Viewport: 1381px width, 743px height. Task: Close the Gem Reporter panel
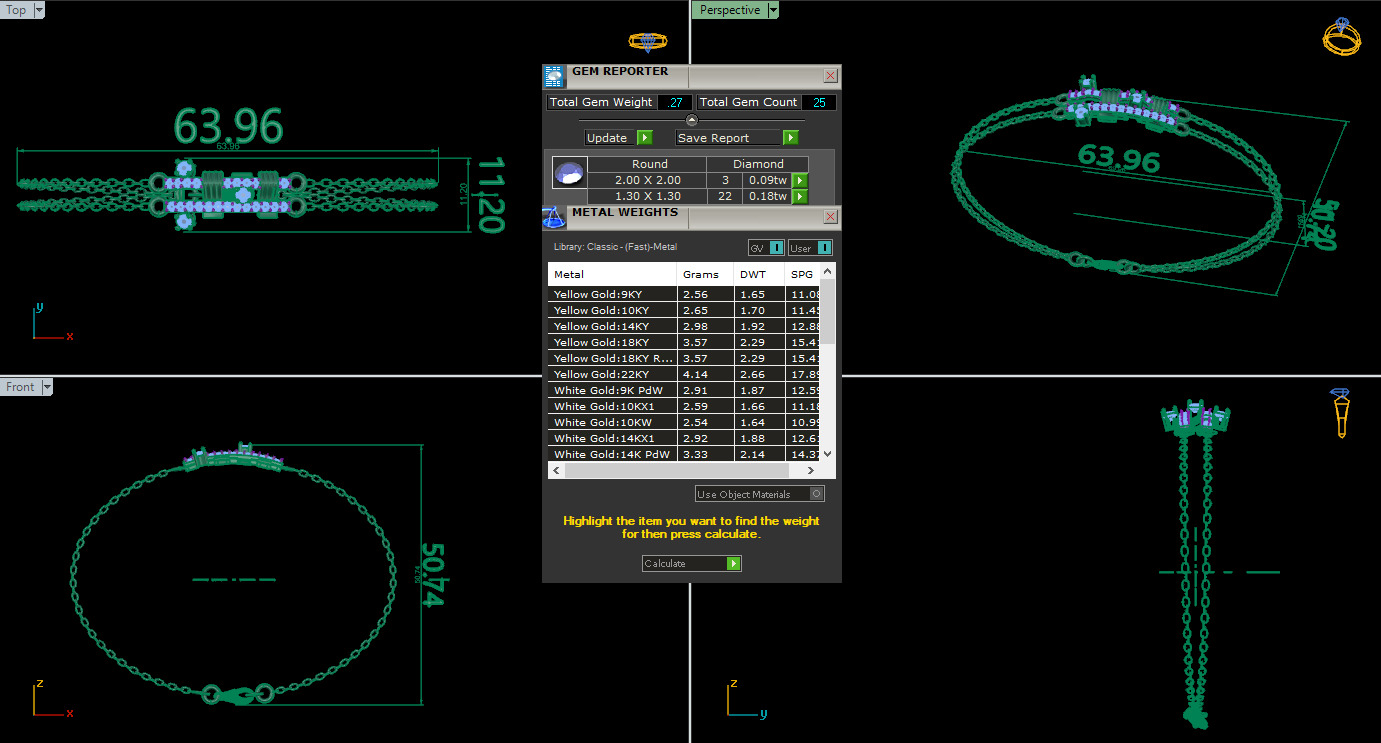pyautogui.click(x=830, y=76)
